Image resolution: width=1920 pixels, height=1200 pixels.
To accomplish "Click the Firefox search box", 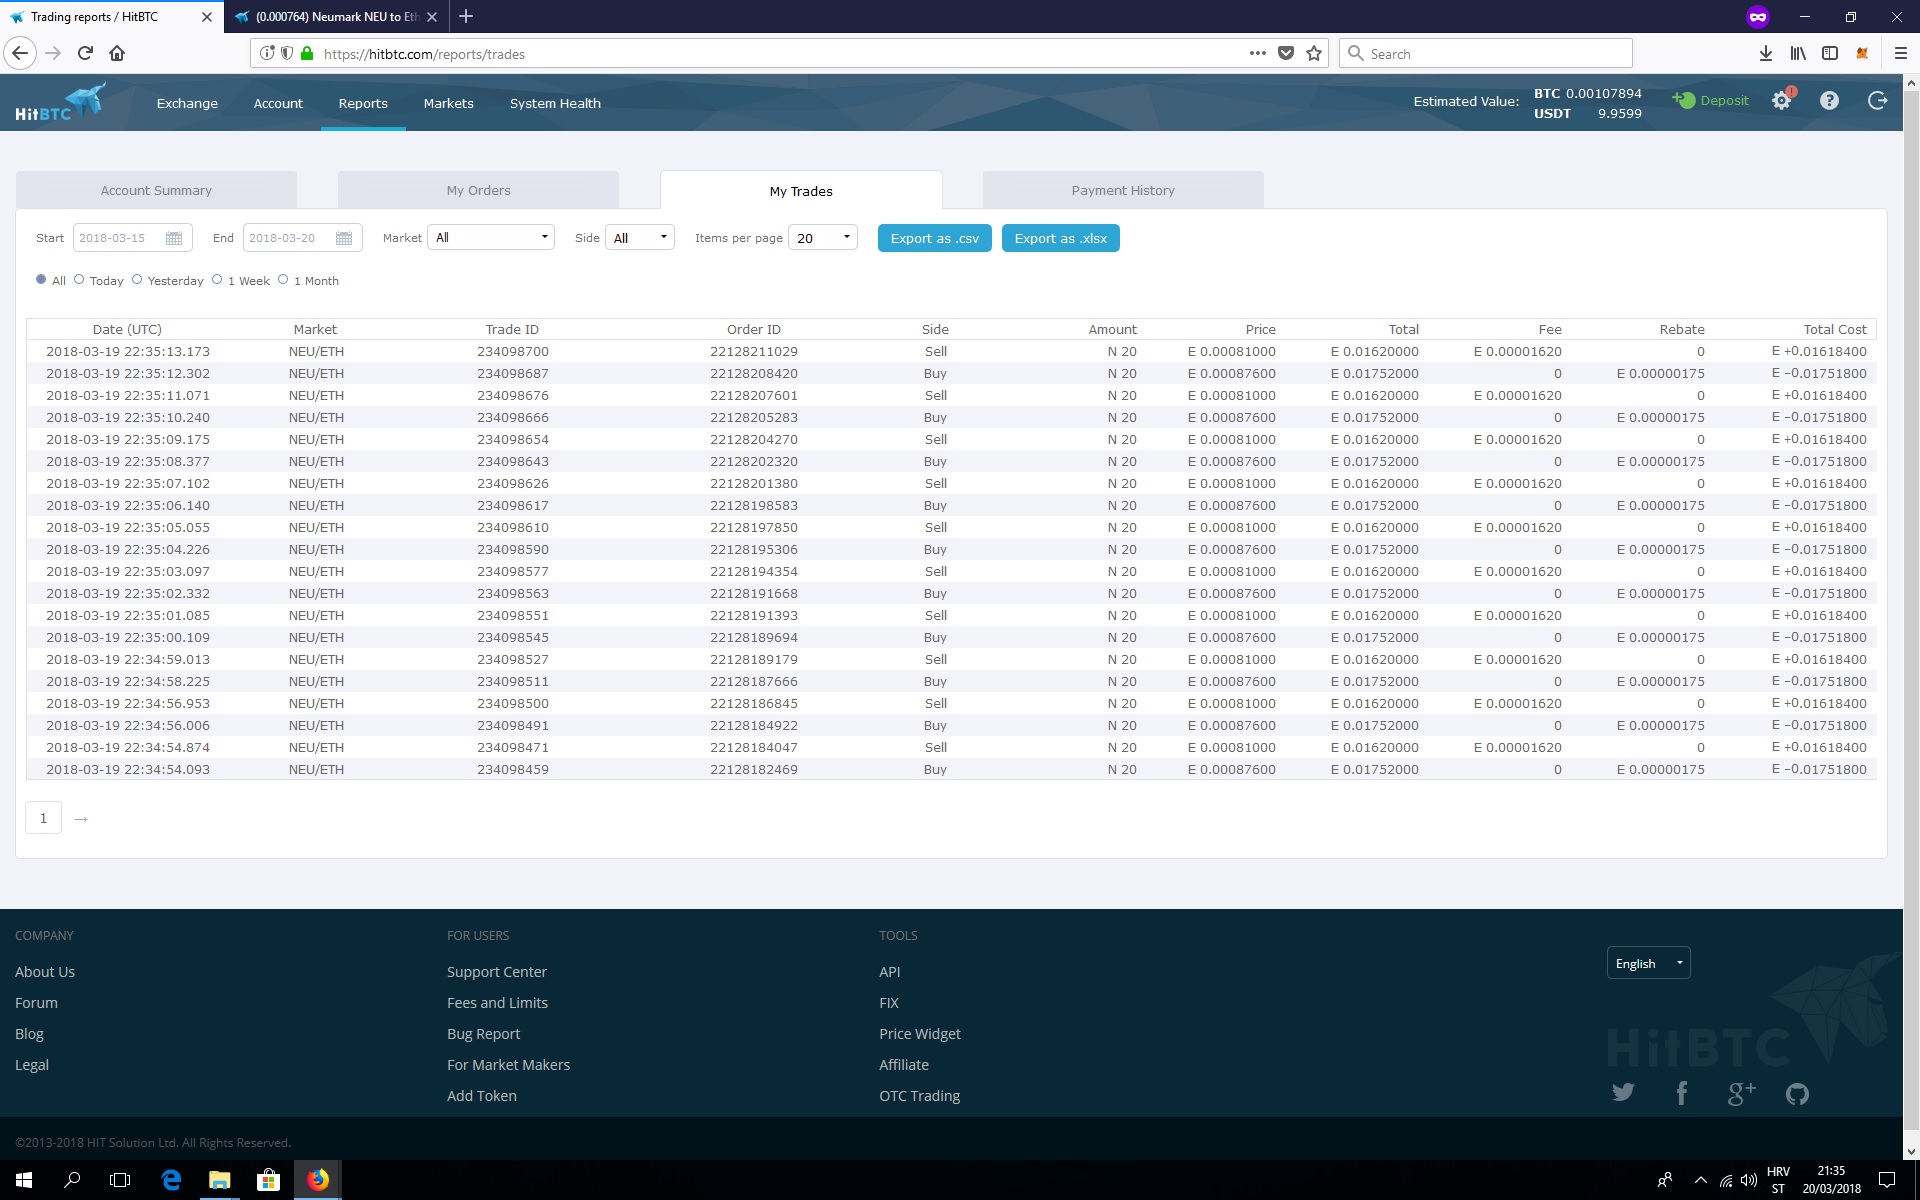I will [1485, 53].
